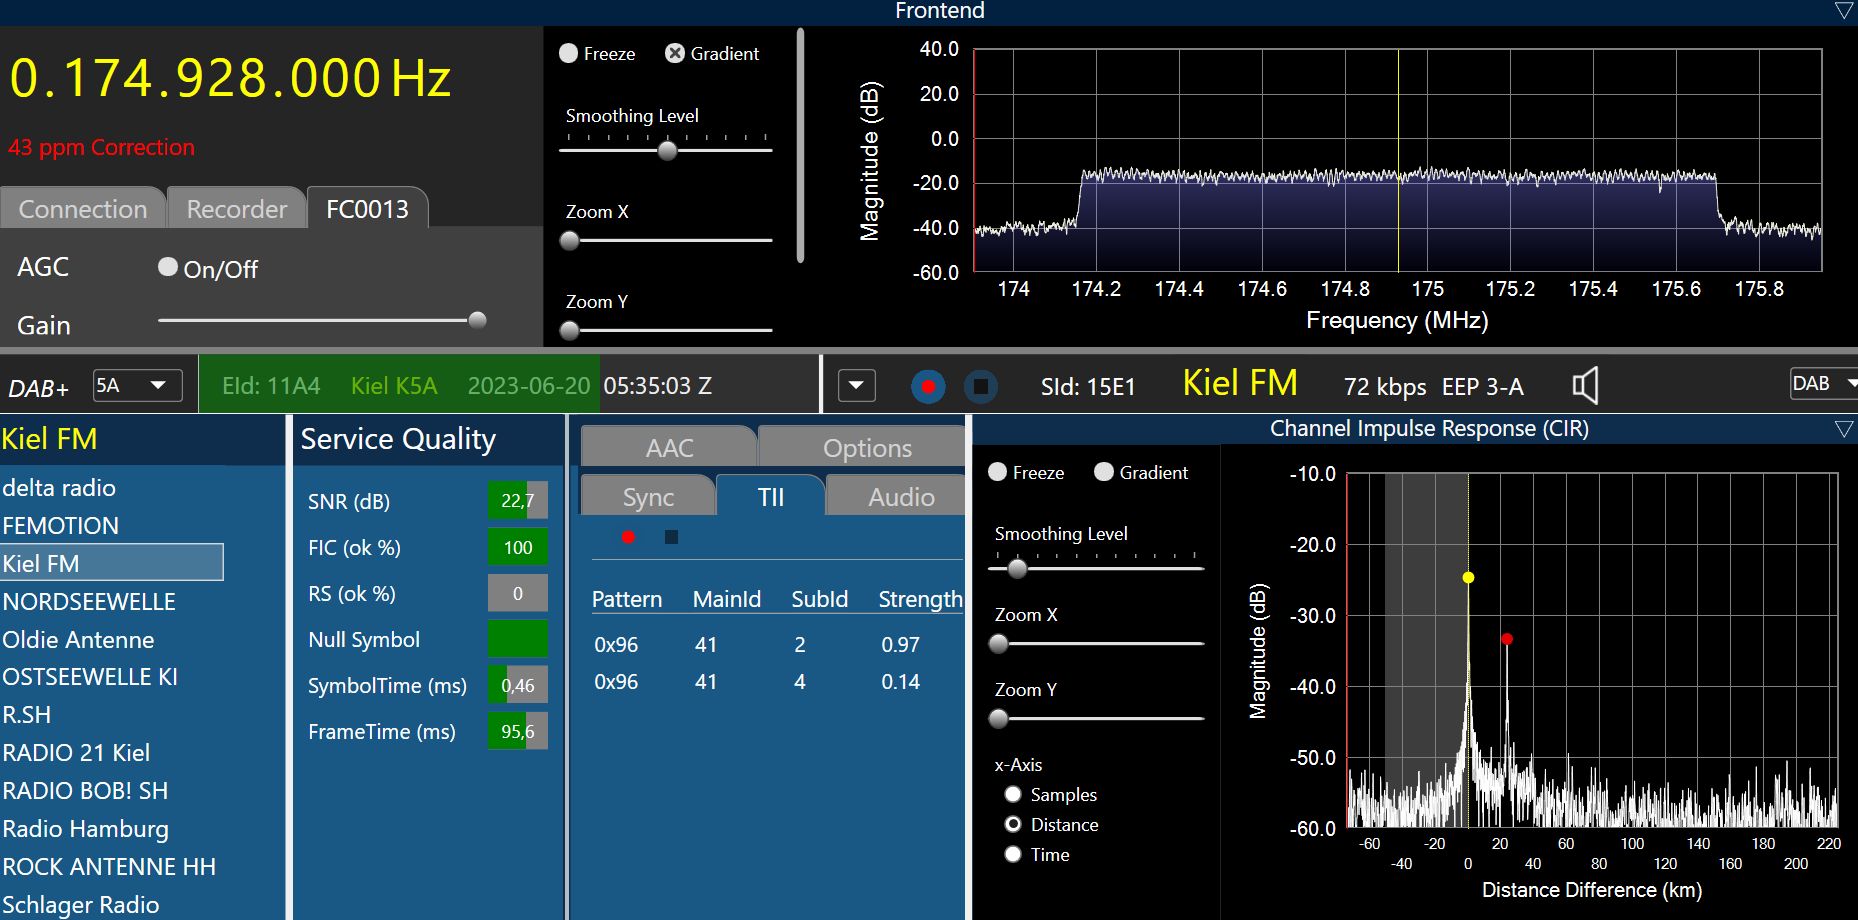This screenshot has width=1858, height=920.
Task: Enable Freeze on the spectrum display
Action: pos(569,54)
